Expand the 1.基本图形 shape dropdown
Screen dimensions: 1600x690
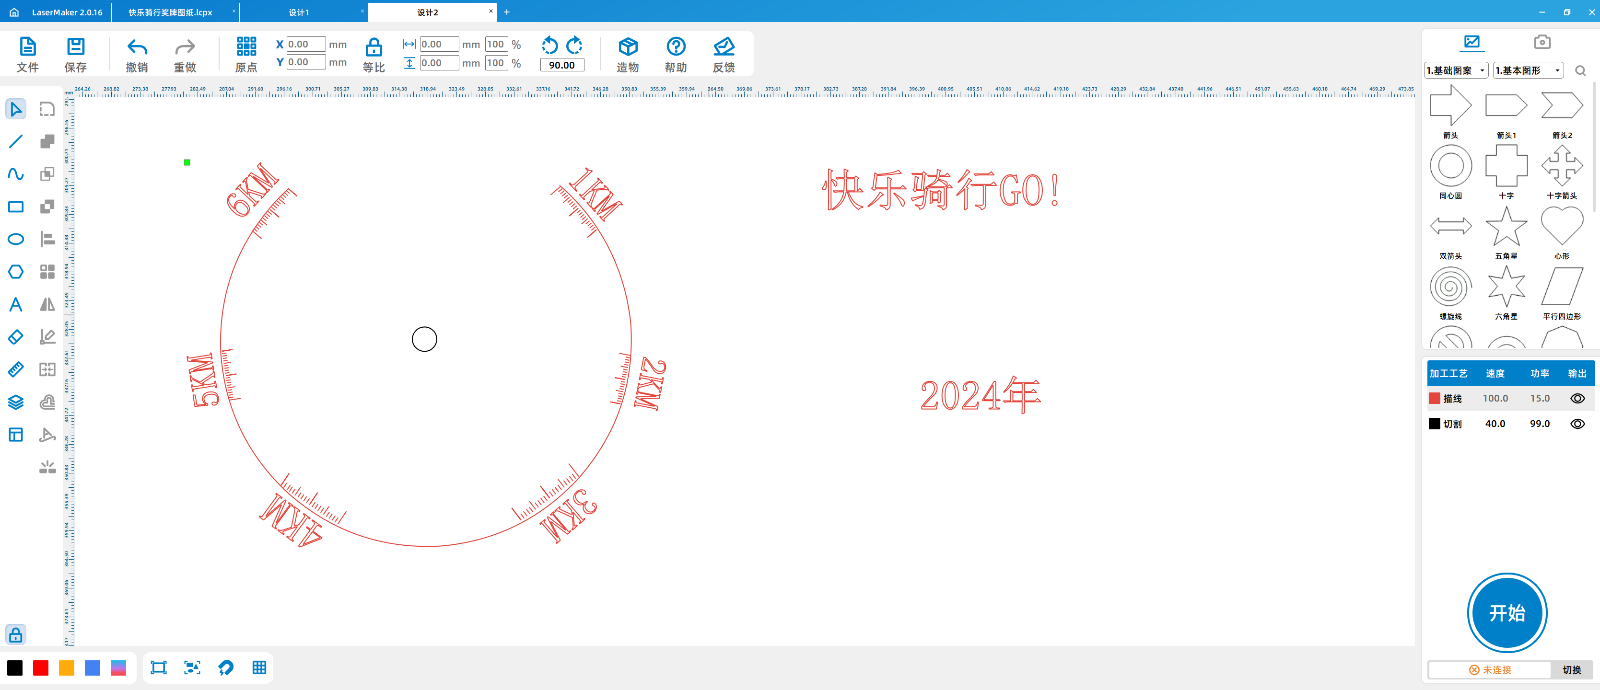[x=1528, y=71]
